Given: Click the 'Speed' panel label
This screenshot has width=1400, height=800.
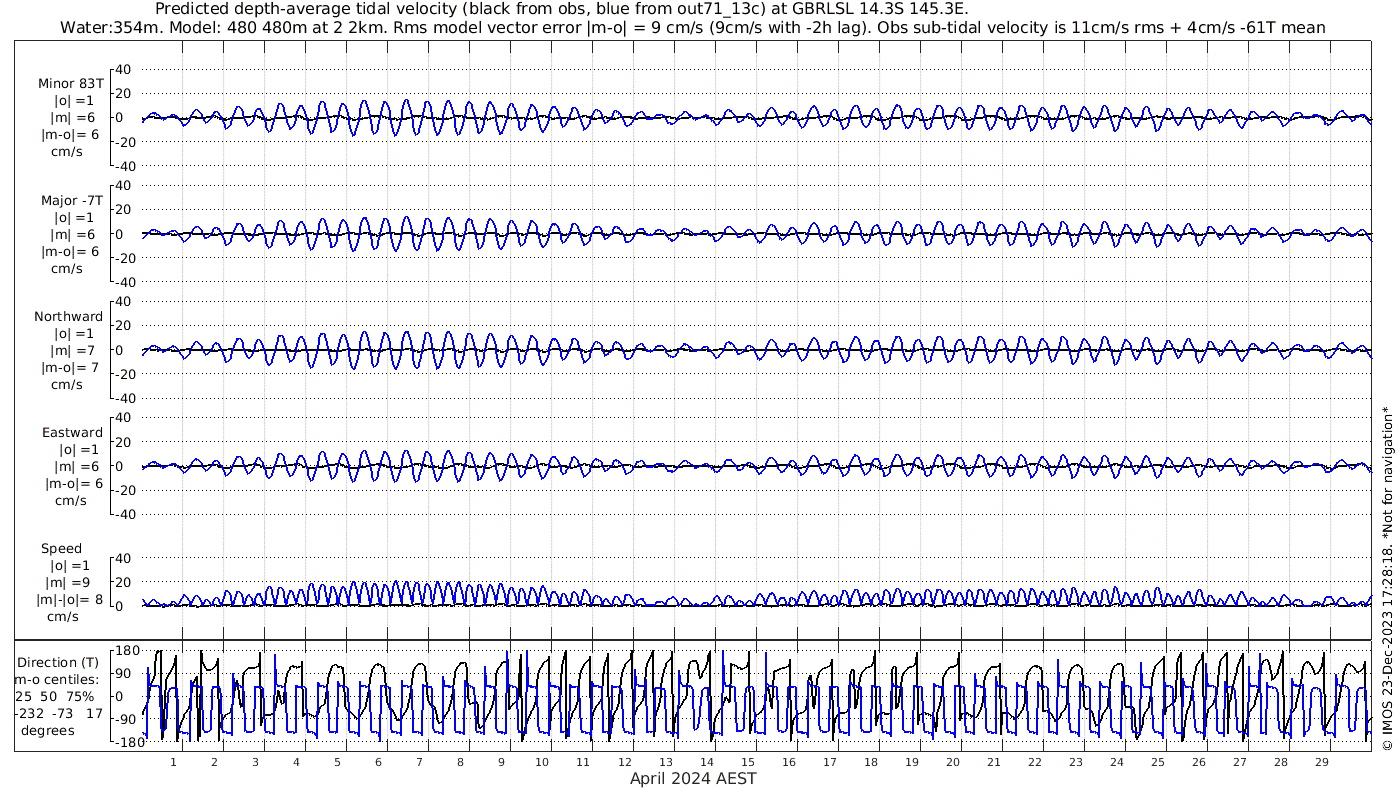Looking at the screenshot, I should click(x=61, y=549).
